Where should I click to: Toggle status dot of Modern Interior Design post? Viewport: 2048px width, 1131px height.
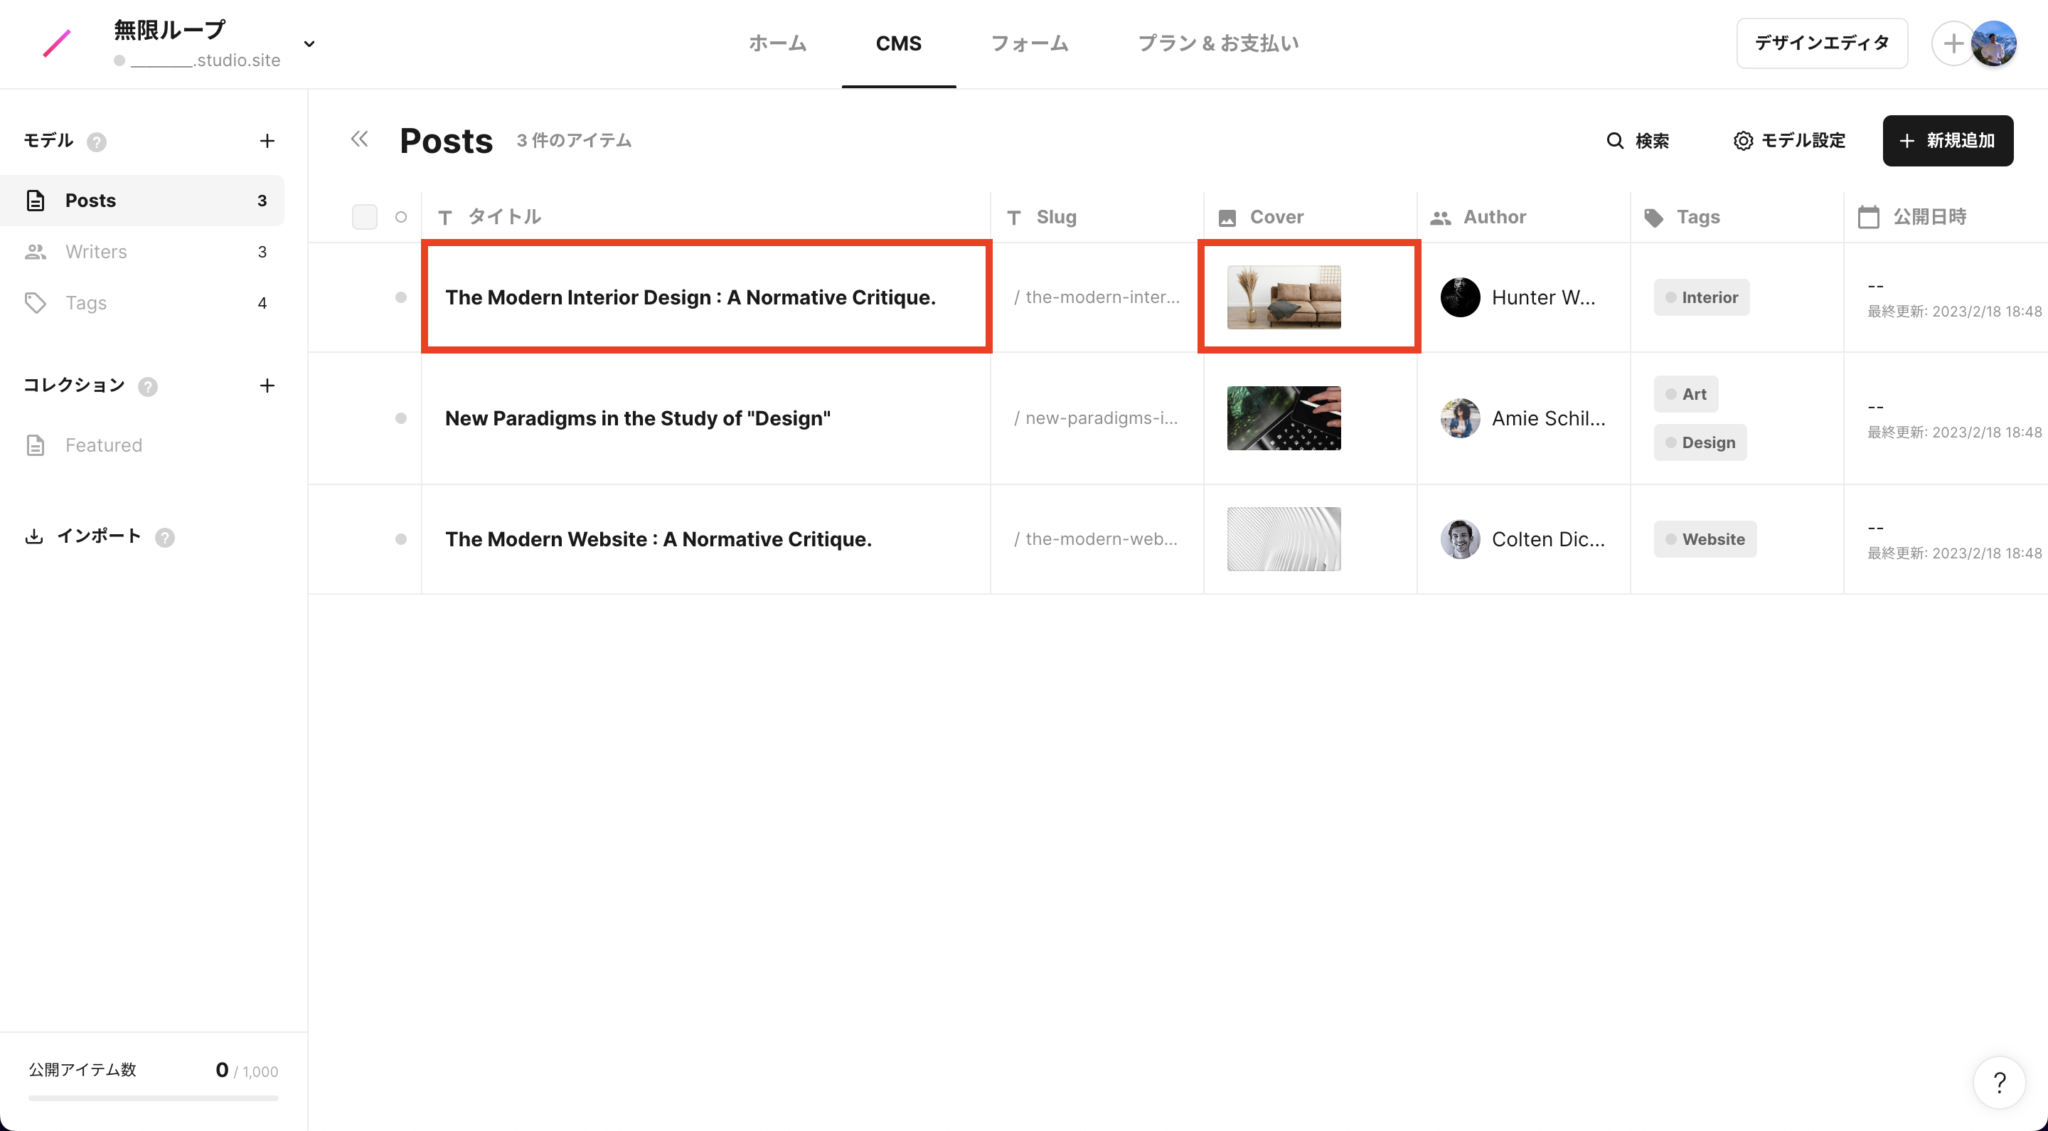[401, 297]
